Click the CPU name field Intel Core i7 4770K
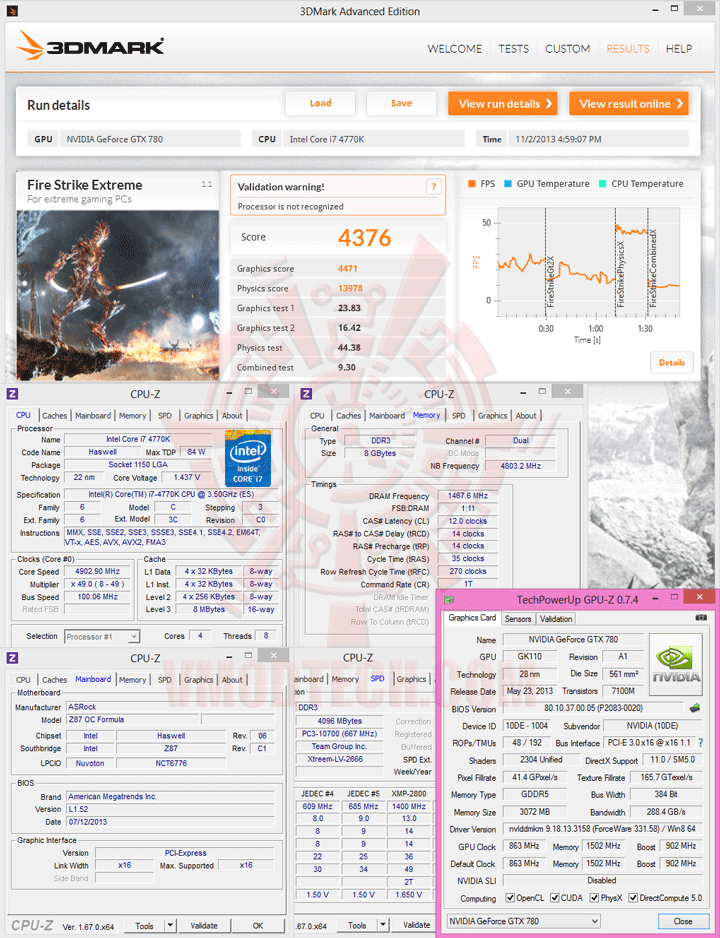Screen dimensions: 720x938 pyautogui.click(x=373, y=139)
